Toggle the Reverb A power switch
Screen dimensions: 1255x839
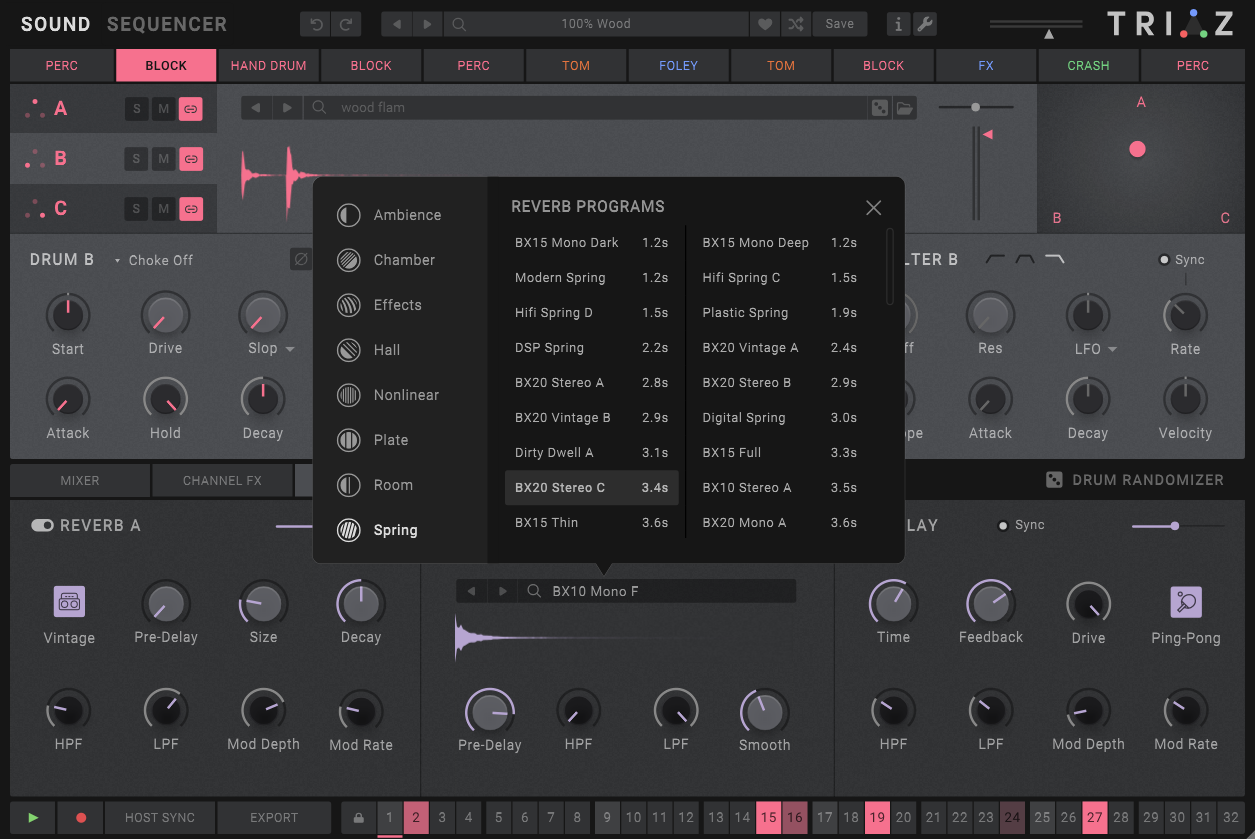42,526
